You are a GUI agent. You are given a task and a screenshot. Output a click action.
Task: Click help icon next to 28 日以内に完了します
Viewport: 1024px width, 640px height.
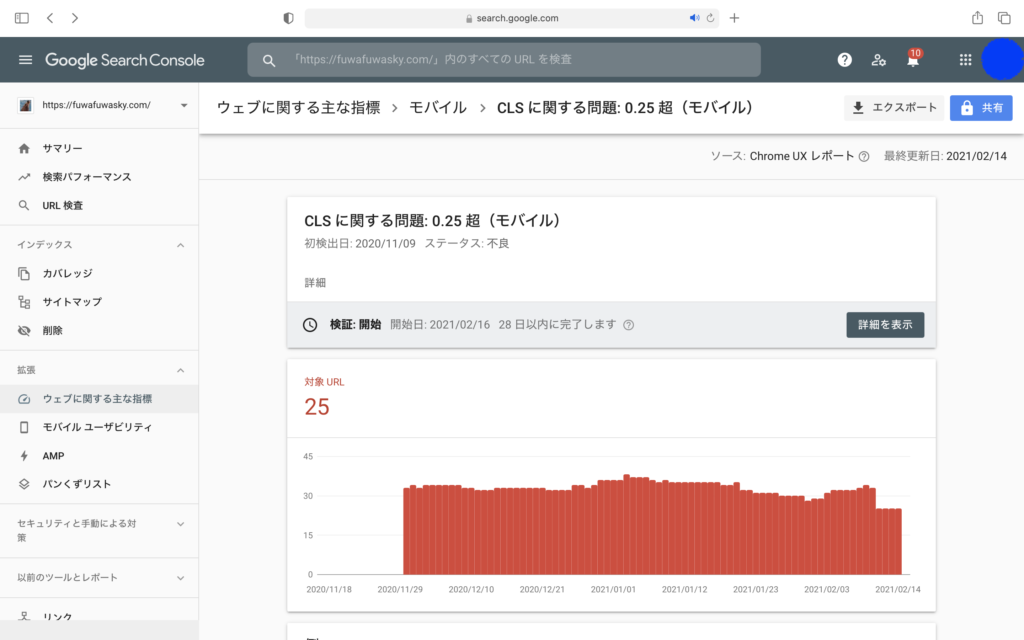(x=628, y=325)
